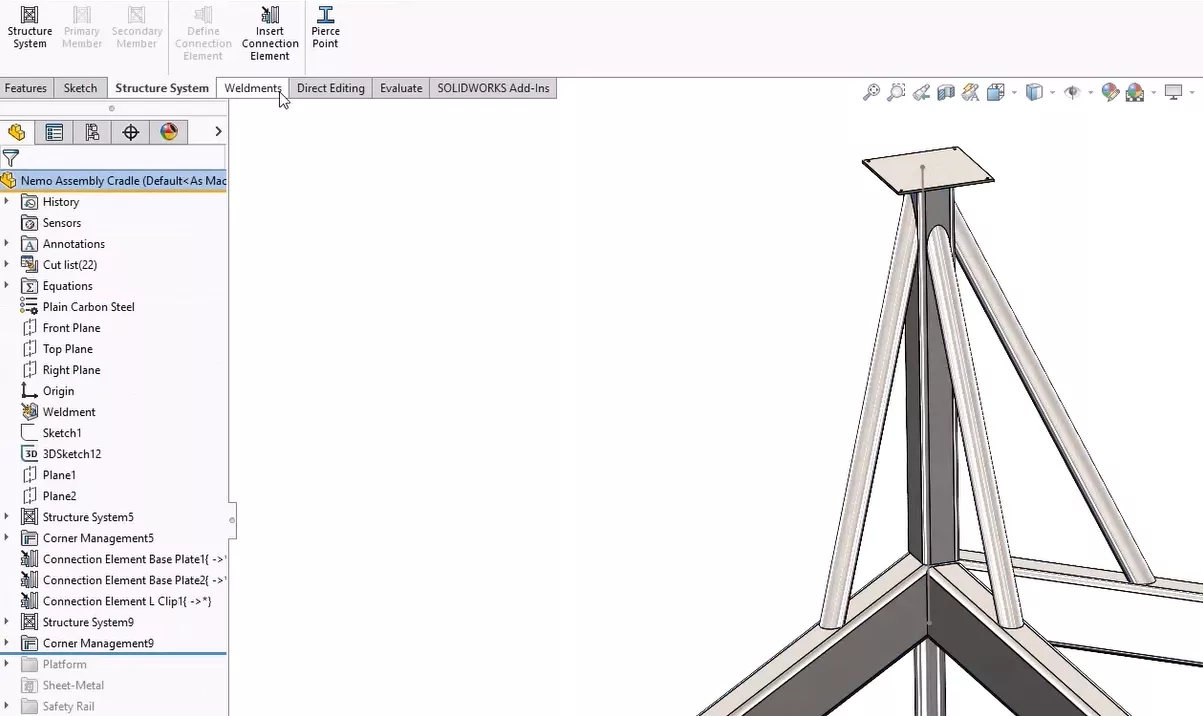1203x716 pixels.
Task: Open the Evaluate ribbon tab
Action: click(x=400, y=88)
